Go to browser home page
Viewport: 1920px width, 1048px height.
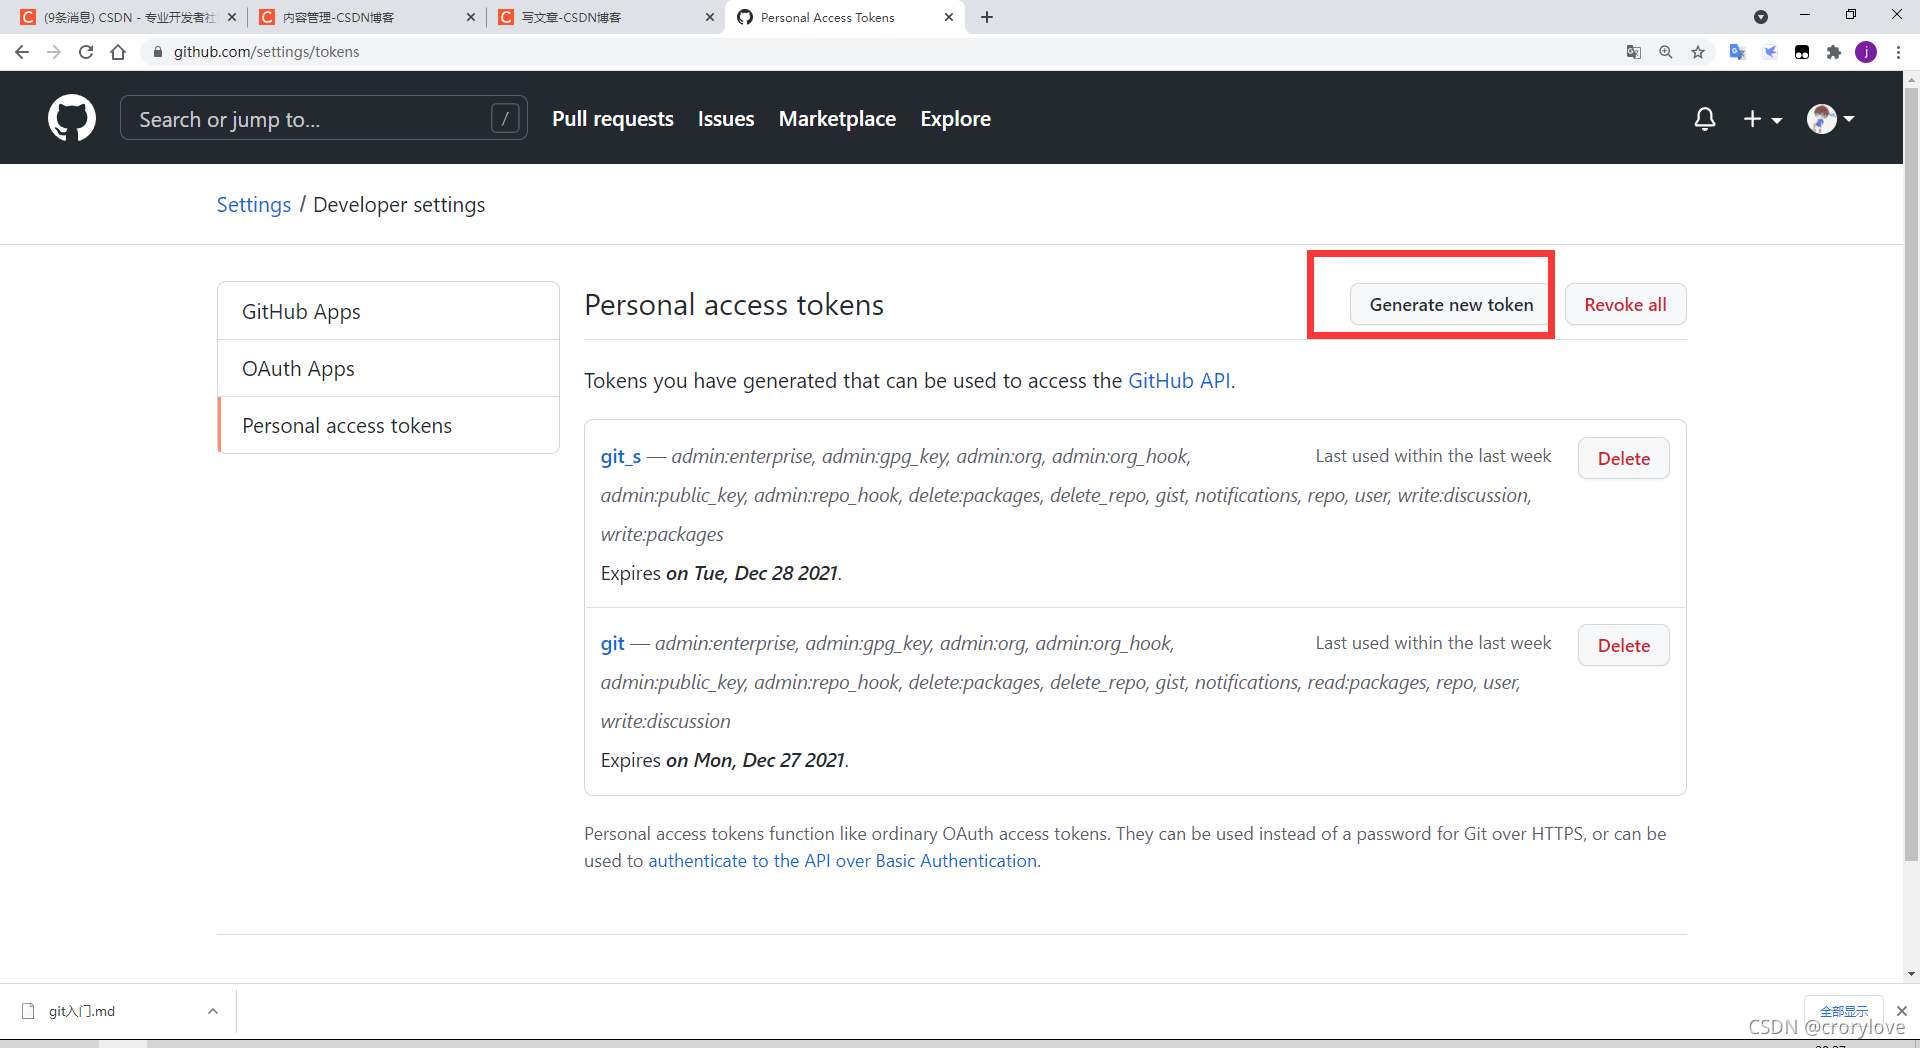(118, 52)
